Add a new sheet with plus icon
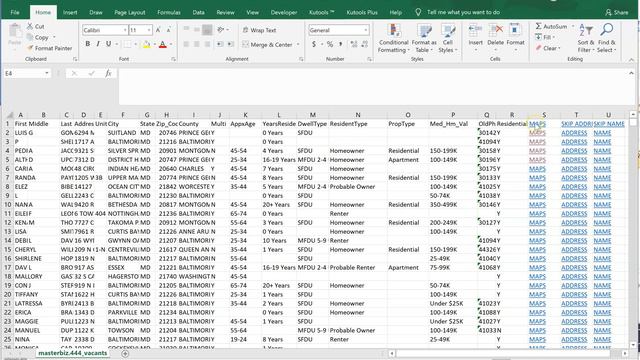This screenshot has width=640, height=360. point(125,353)
